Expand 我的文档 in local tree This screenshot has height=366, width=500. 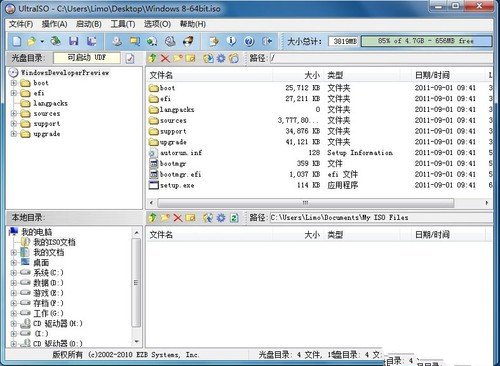14,252
